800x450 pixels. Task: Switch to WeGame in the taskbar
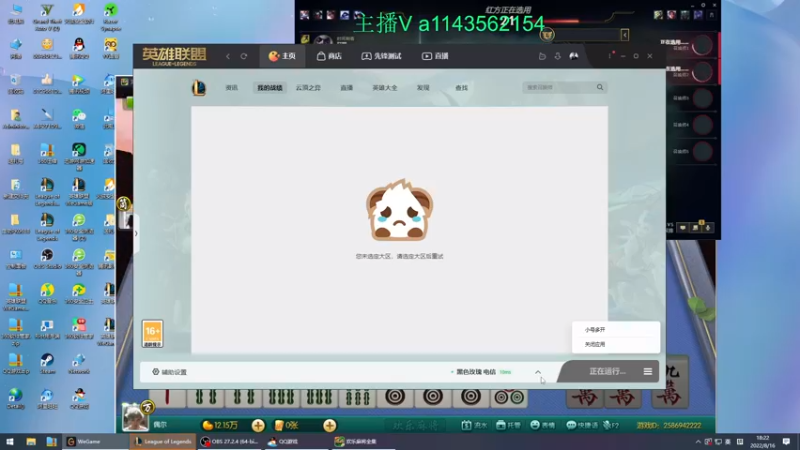click(x=94, y=442)
